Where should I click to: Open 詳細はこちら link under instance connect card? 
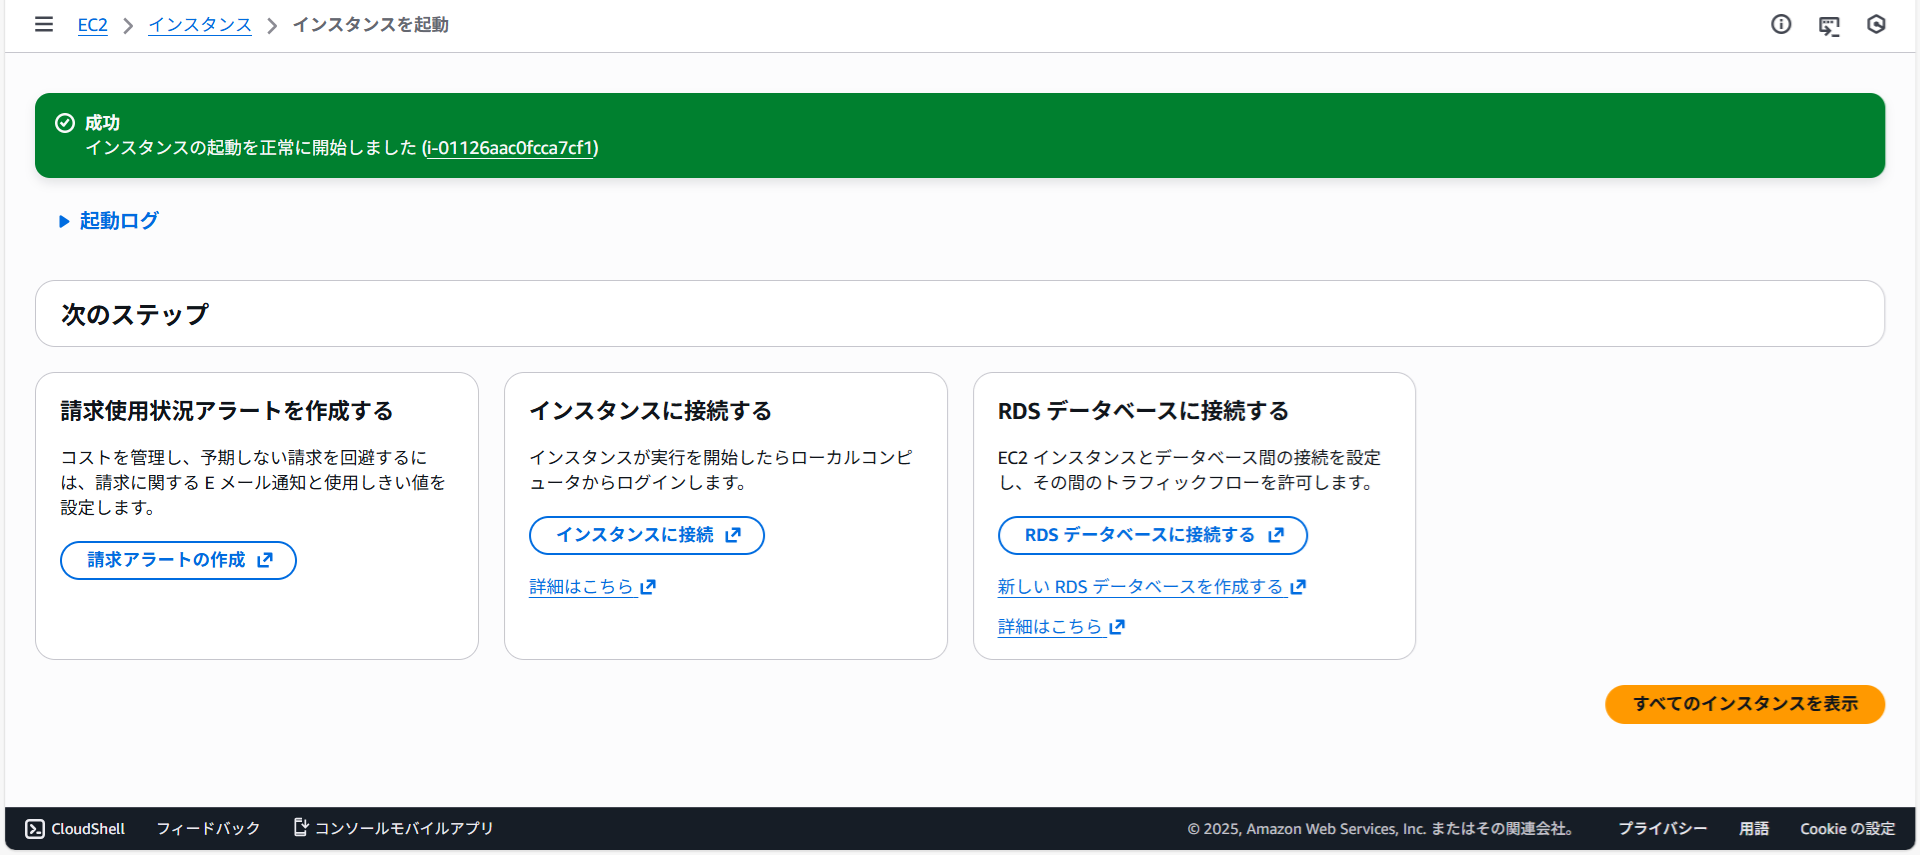pos(582,587)
